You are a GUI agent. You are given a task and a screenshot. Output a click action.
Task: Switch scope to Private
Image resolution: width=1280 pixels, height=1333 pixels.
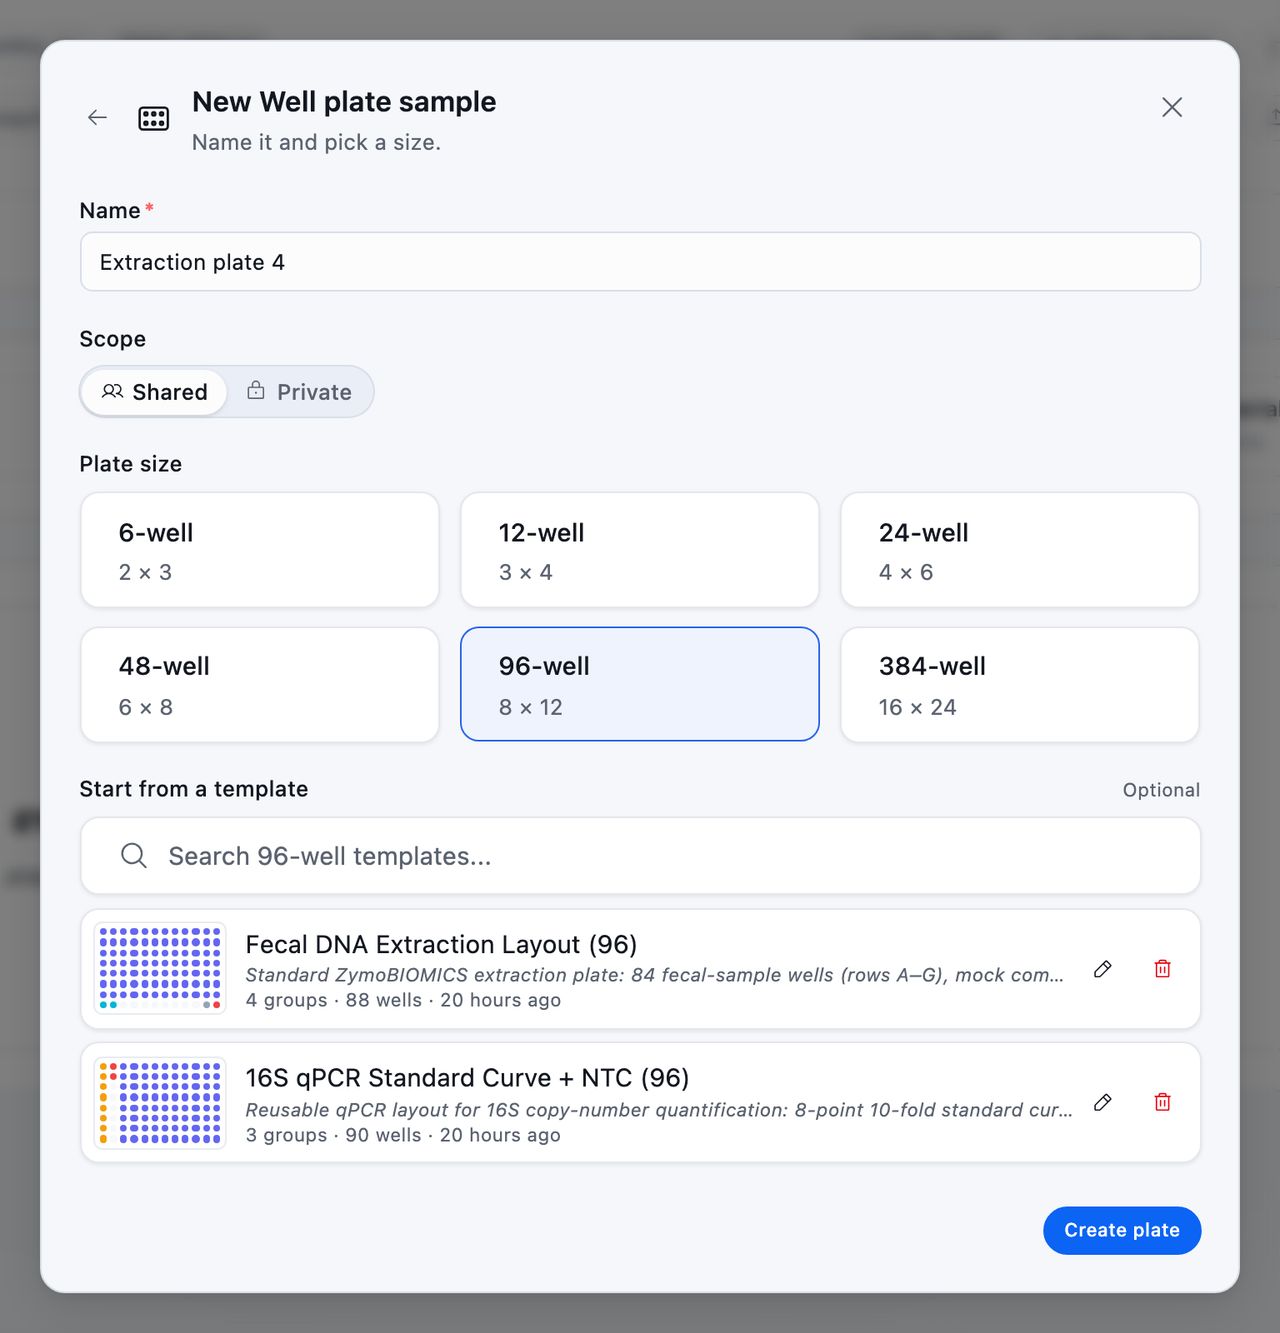click(x=299, y=392)
